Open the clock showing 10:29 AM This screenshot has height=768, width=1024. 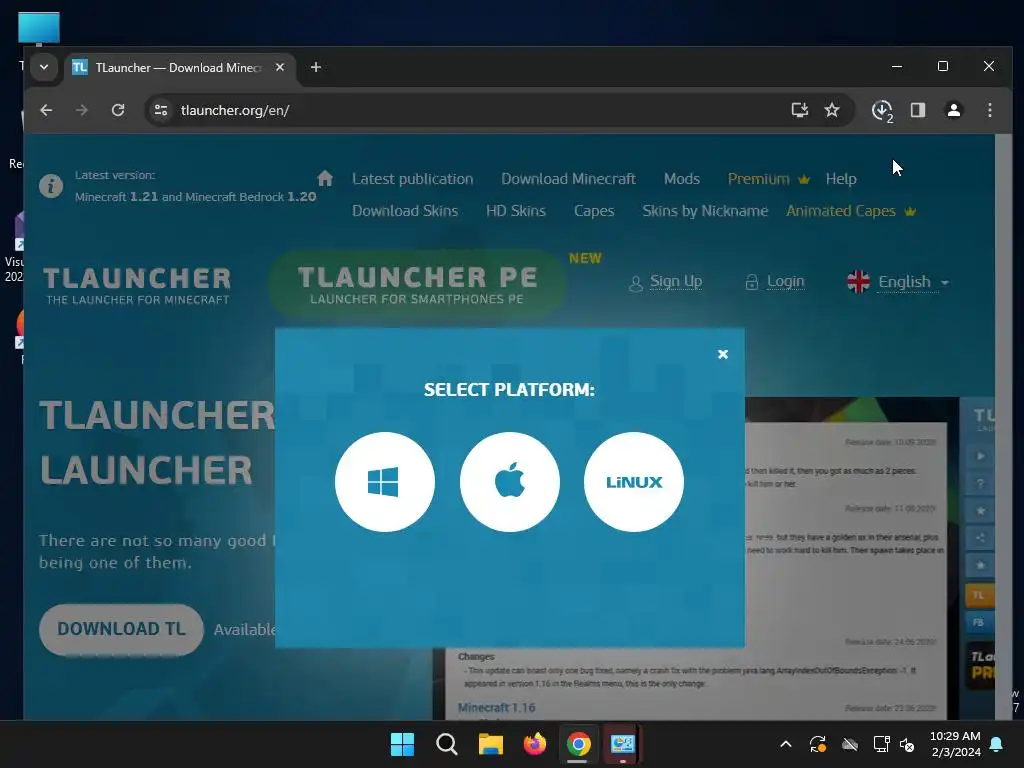pos(955,744)
